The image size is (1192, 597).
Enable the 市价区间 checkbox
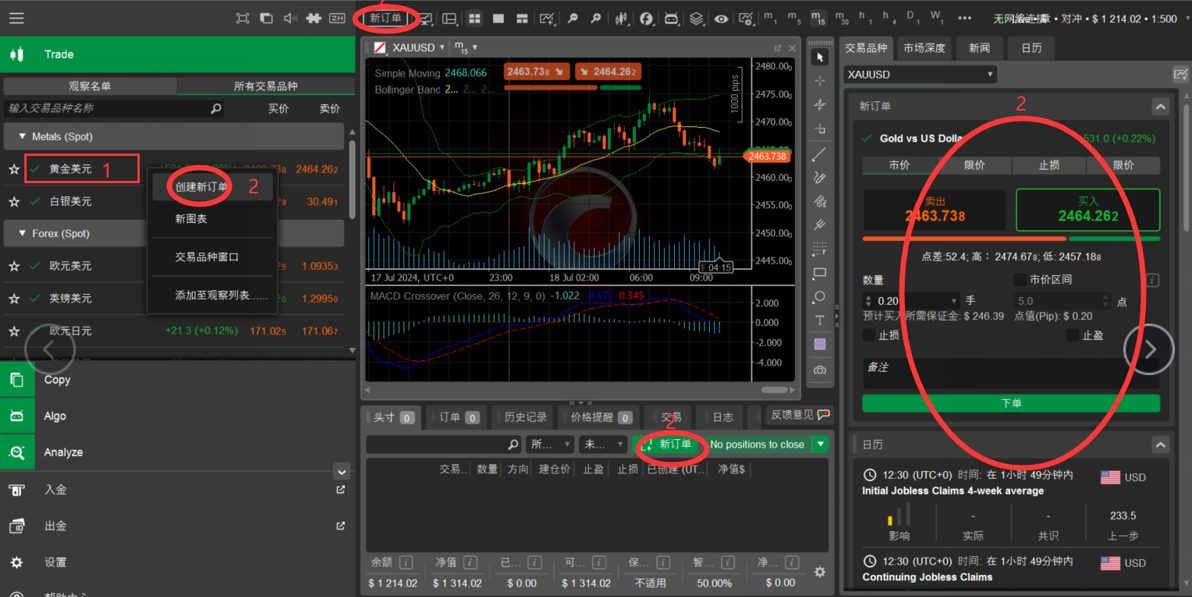1019,280
